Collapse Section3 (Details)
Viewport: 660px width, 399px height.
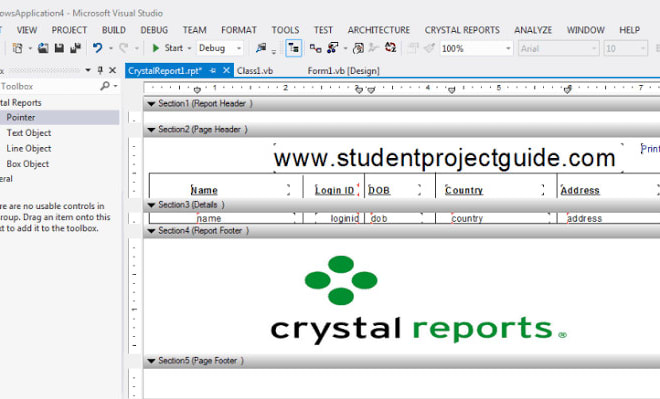(x=152, y=205)
